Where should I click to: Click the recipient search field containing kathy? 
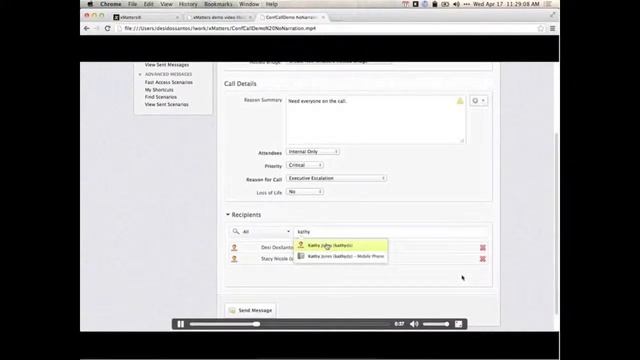[390, 231]
